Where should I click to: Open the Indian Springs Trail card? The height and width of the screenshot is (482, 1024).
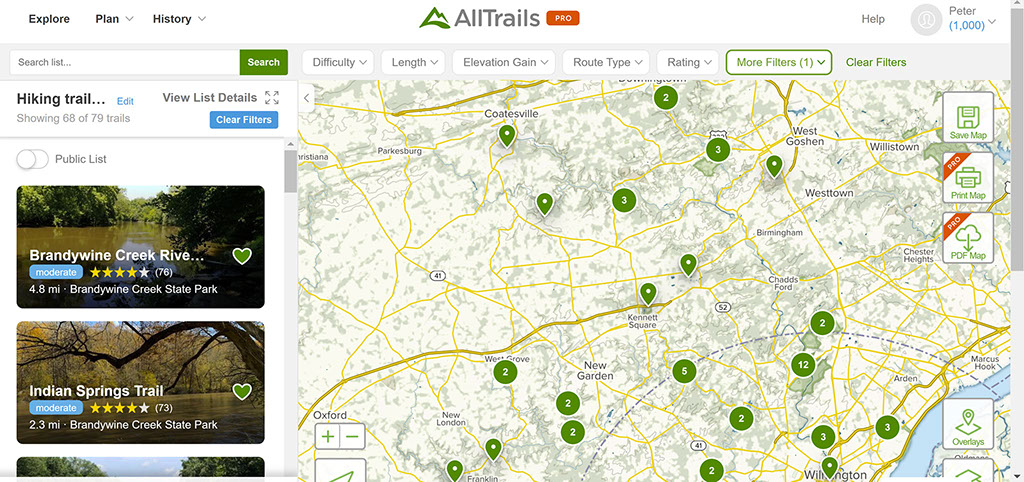tap(140, 382)
